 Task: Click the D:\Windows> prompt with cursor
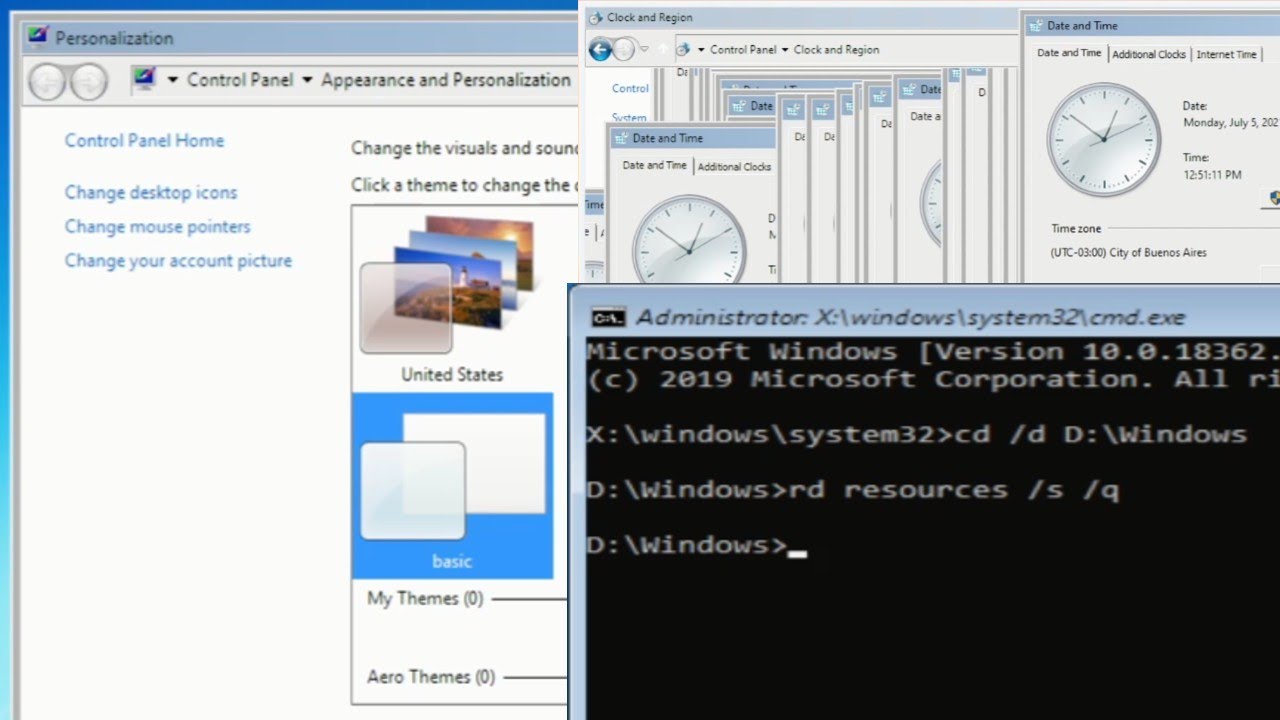(696, 546)
